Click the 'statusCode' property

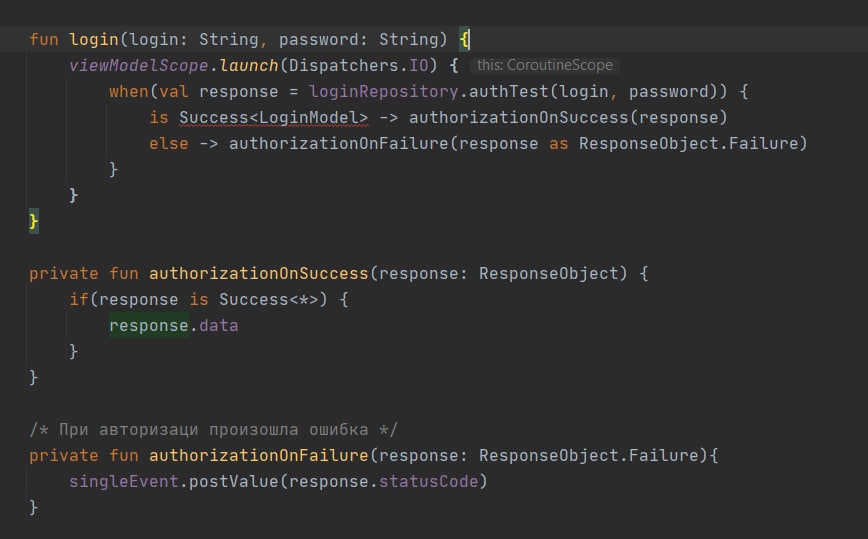(428, 481)
